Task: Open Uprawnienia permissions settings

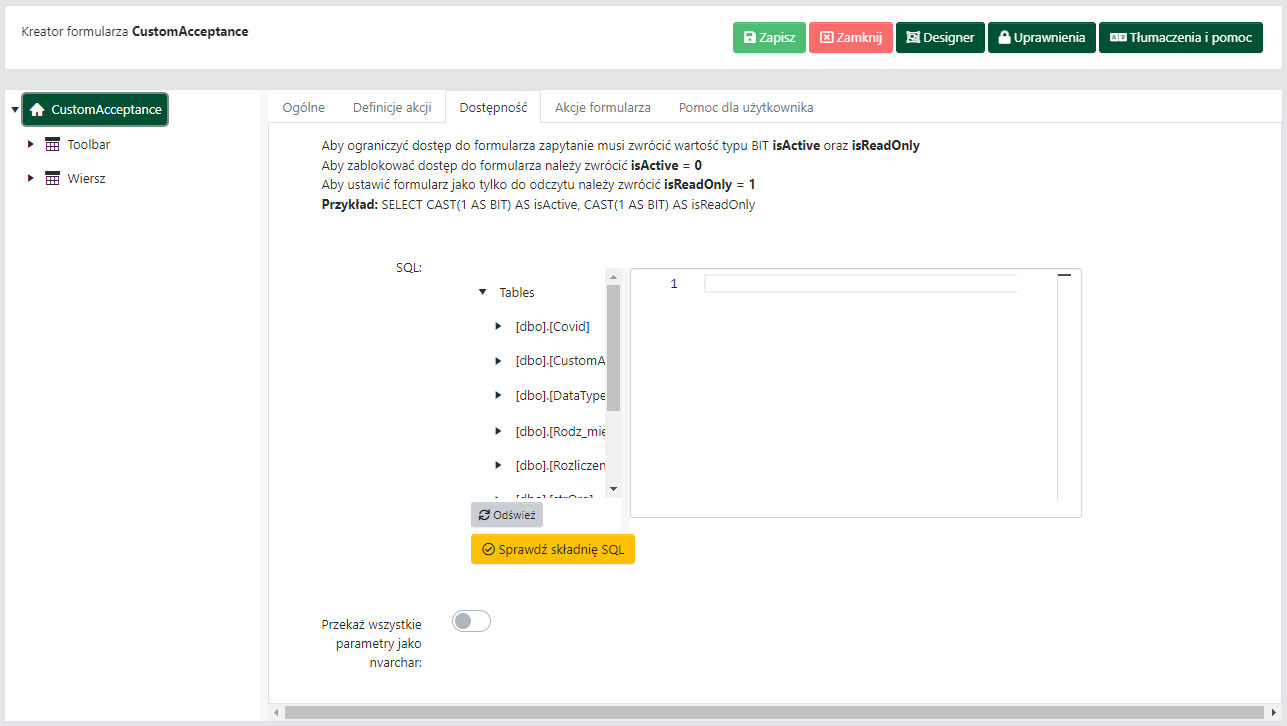Action: point(1041,38)
